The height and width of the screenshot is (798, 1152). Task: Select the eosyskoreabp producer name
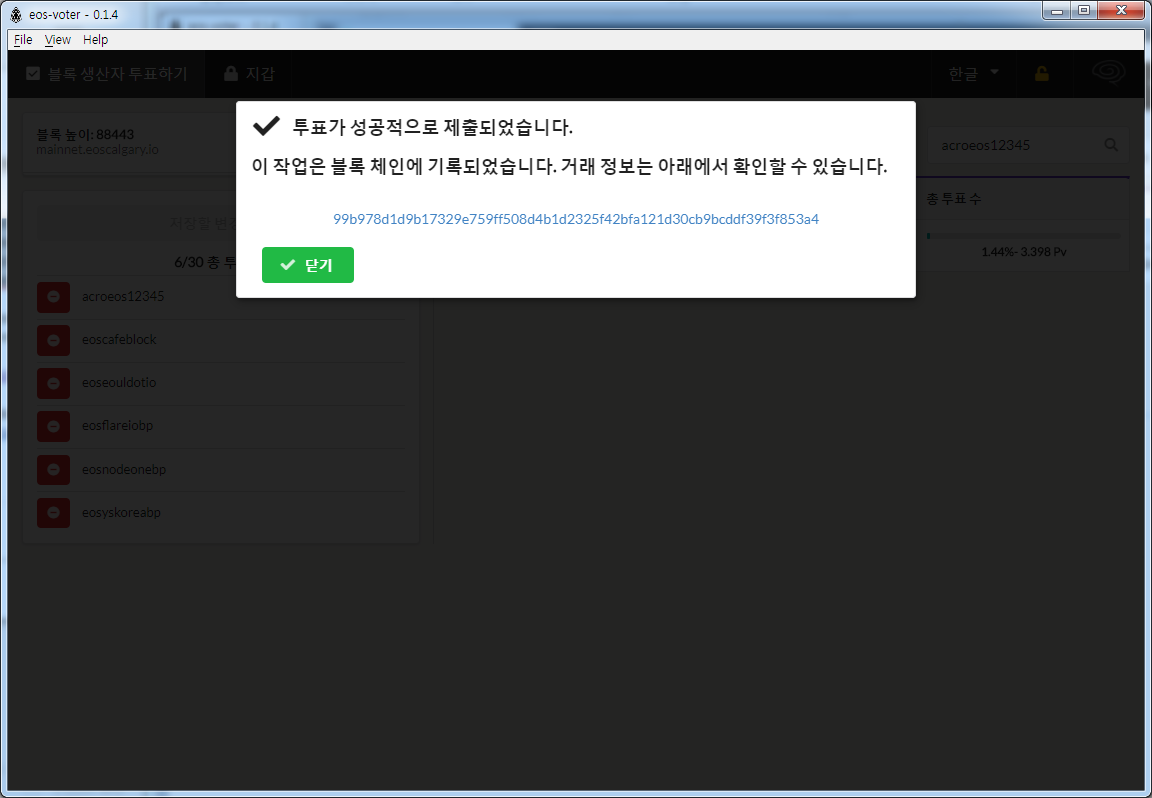point(121,512)
